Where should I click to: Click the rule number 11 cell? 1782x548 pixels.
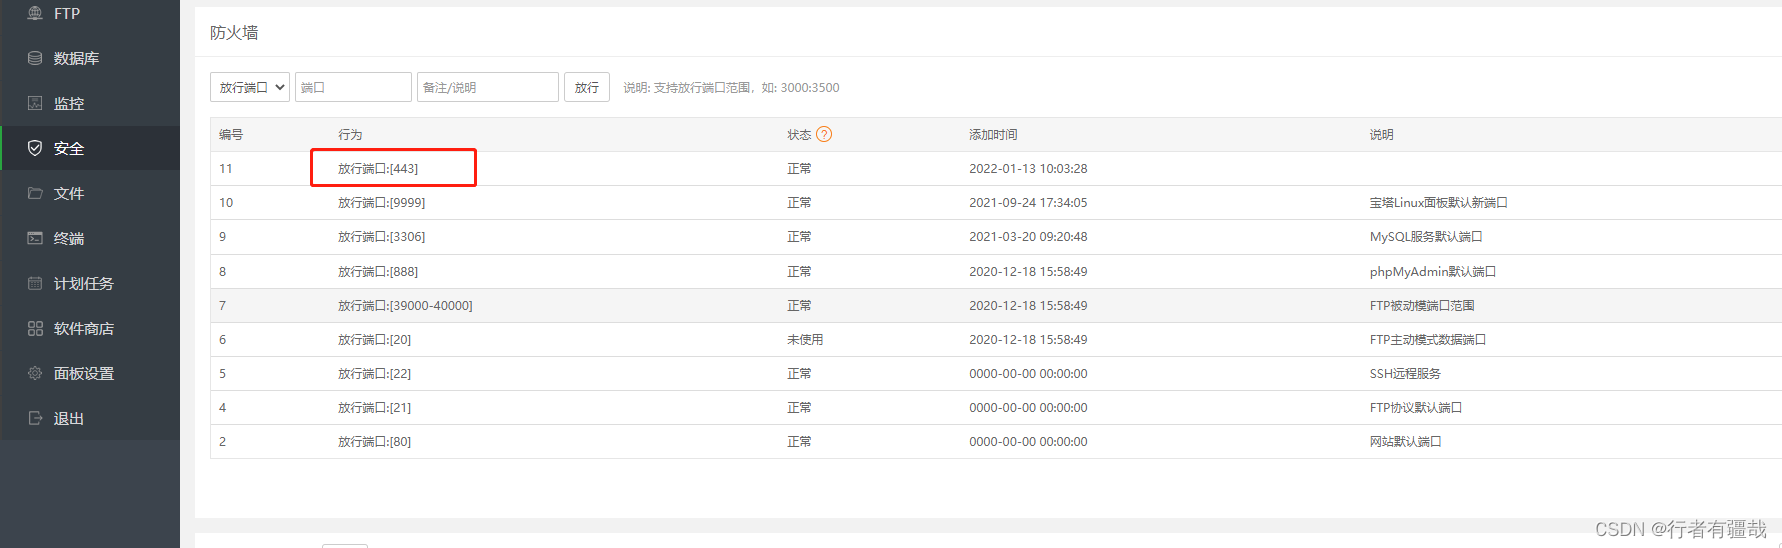(226, 168)
